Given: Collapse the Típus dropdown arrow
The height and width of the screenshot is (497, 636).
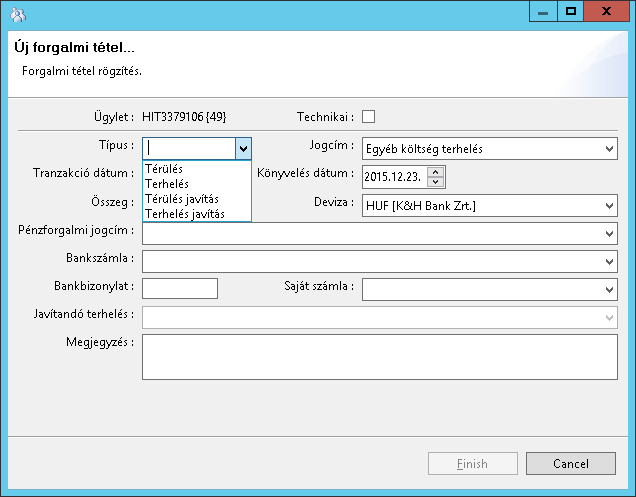Looking at the screenshot, I should [x=242, y=149].
